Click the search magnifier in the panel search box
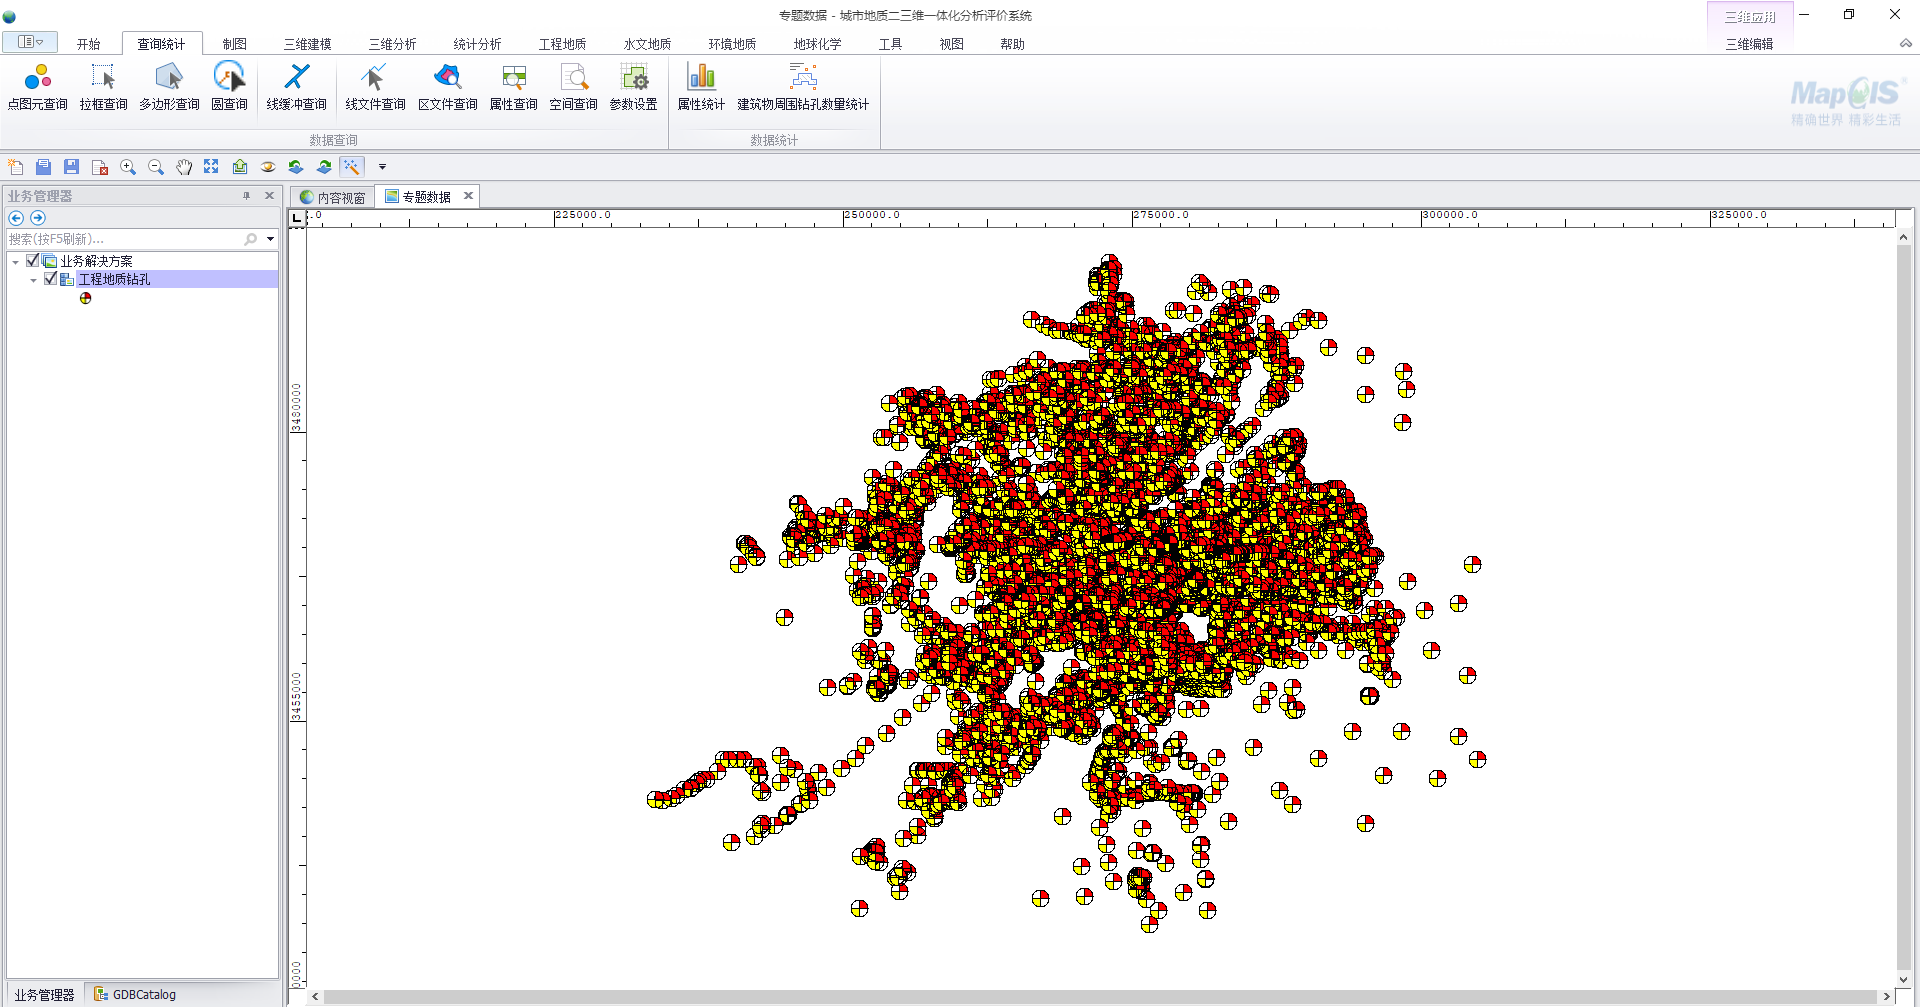The width and height of the screenshot is (1920, 1007). click(x=250, y=239)
